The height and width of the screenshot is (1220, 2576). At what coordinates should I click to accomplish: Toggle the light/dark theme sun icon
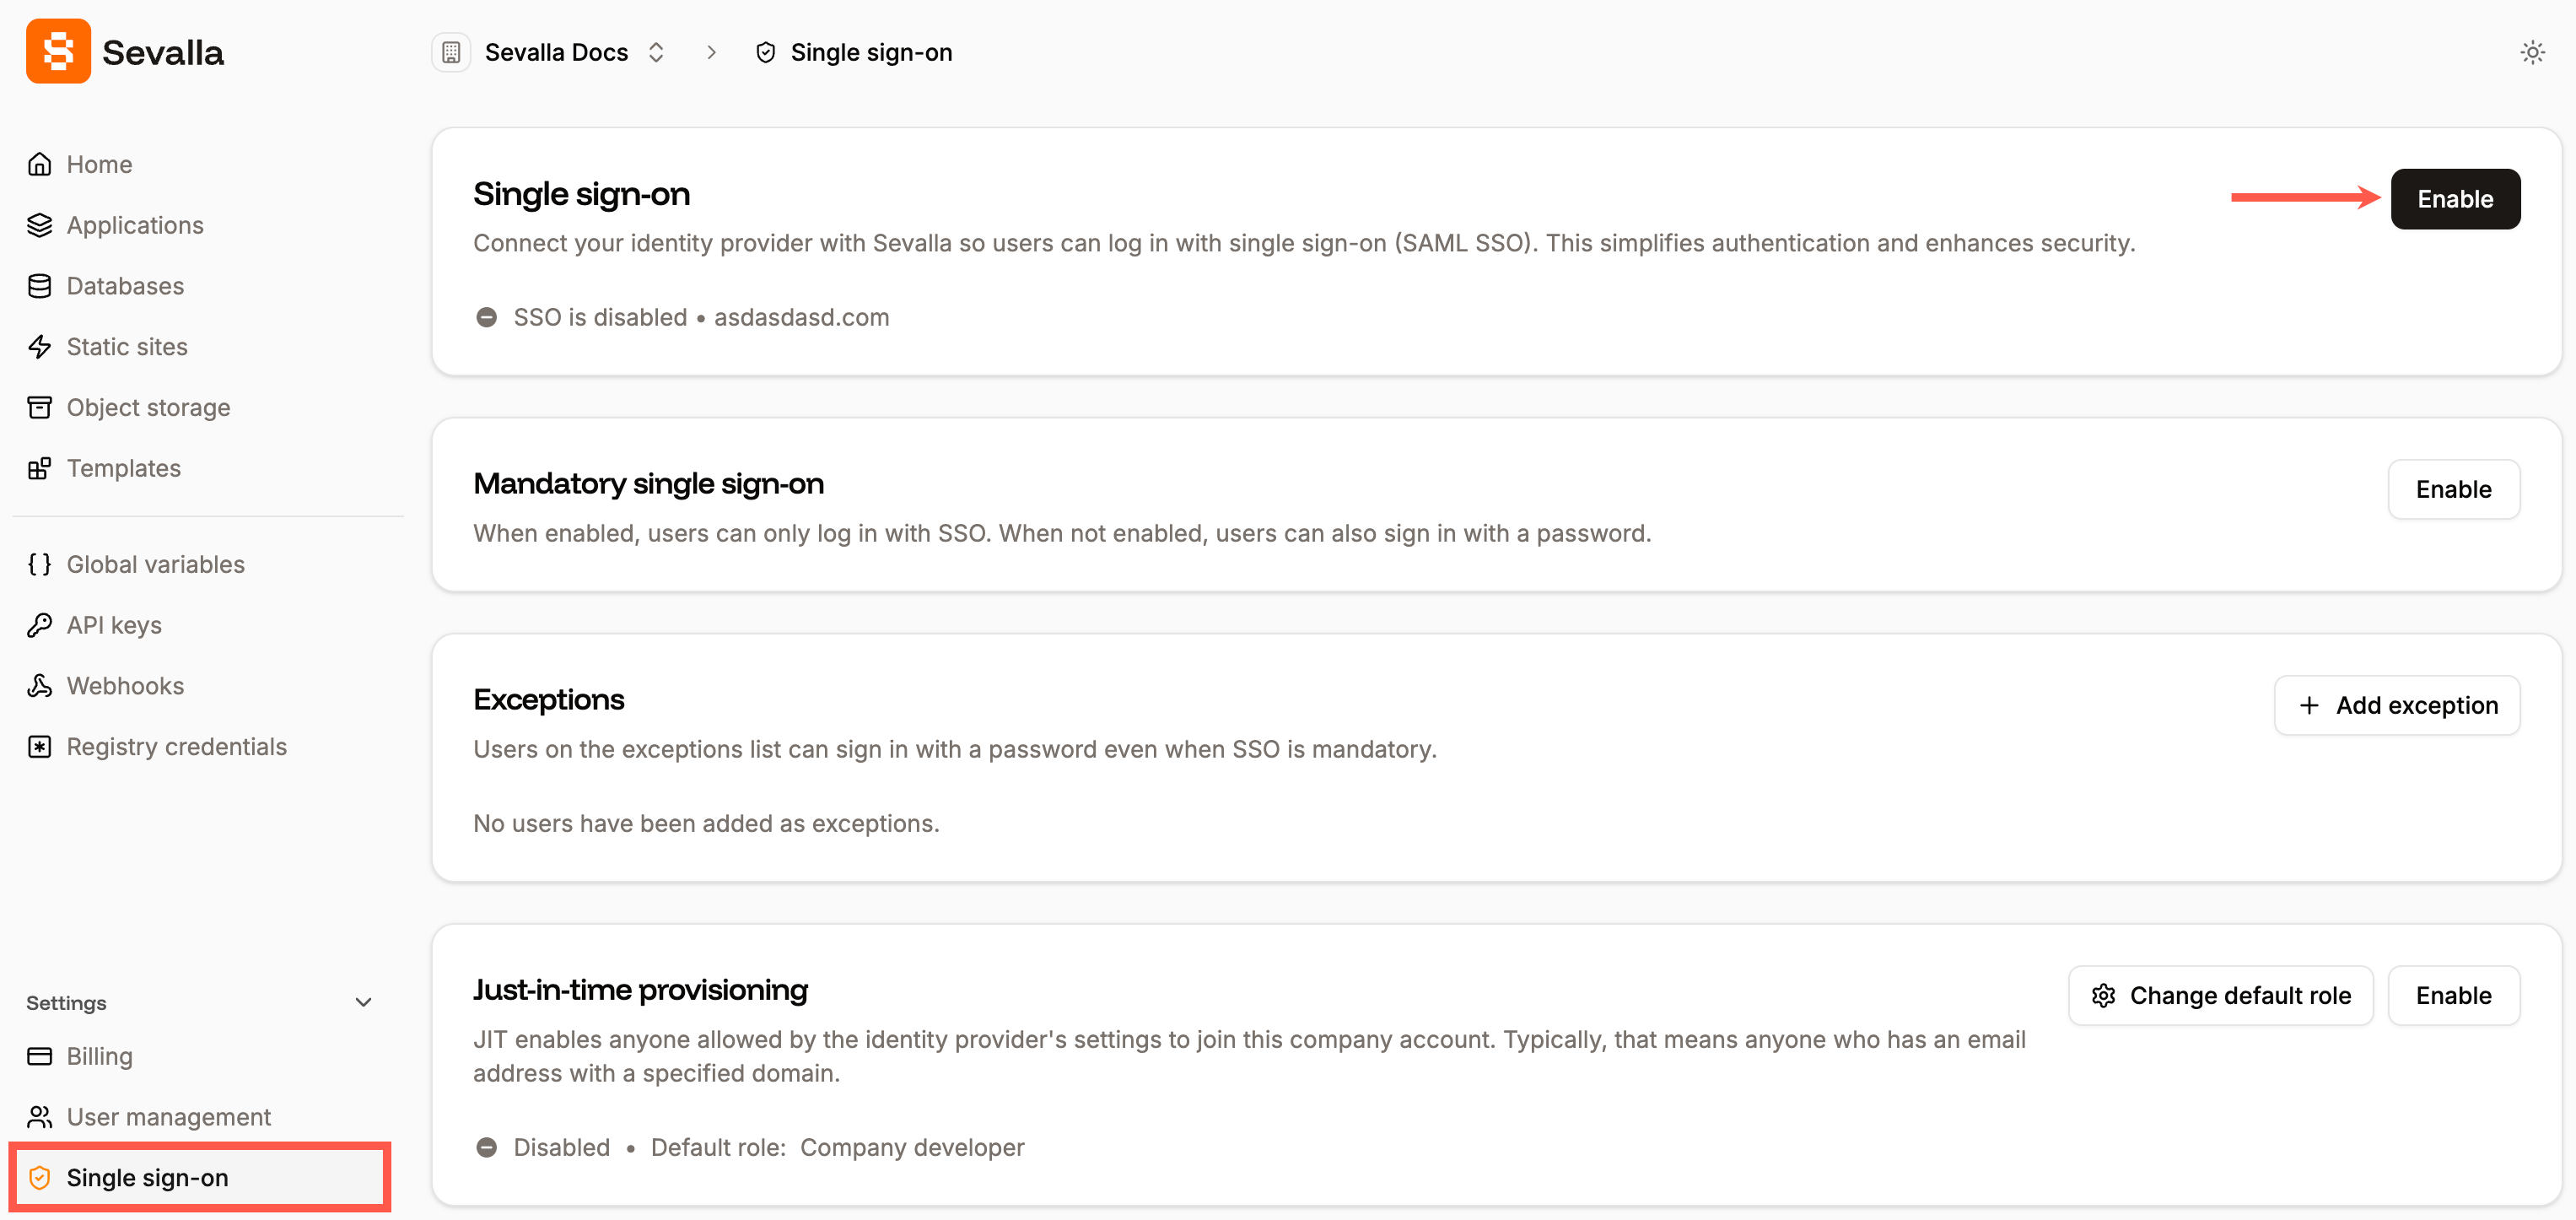click(2531, 52)
